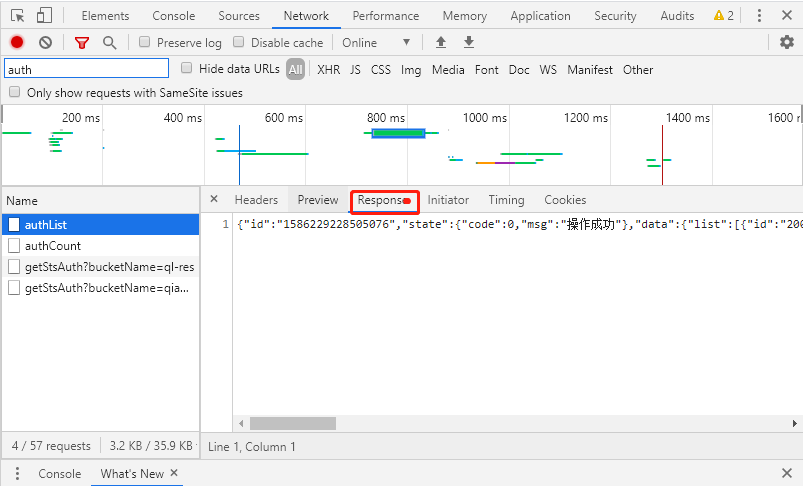The width and height of the screenshot is (803, 486).
Task: Filter requests by XHR type
Action: point(328,70)
